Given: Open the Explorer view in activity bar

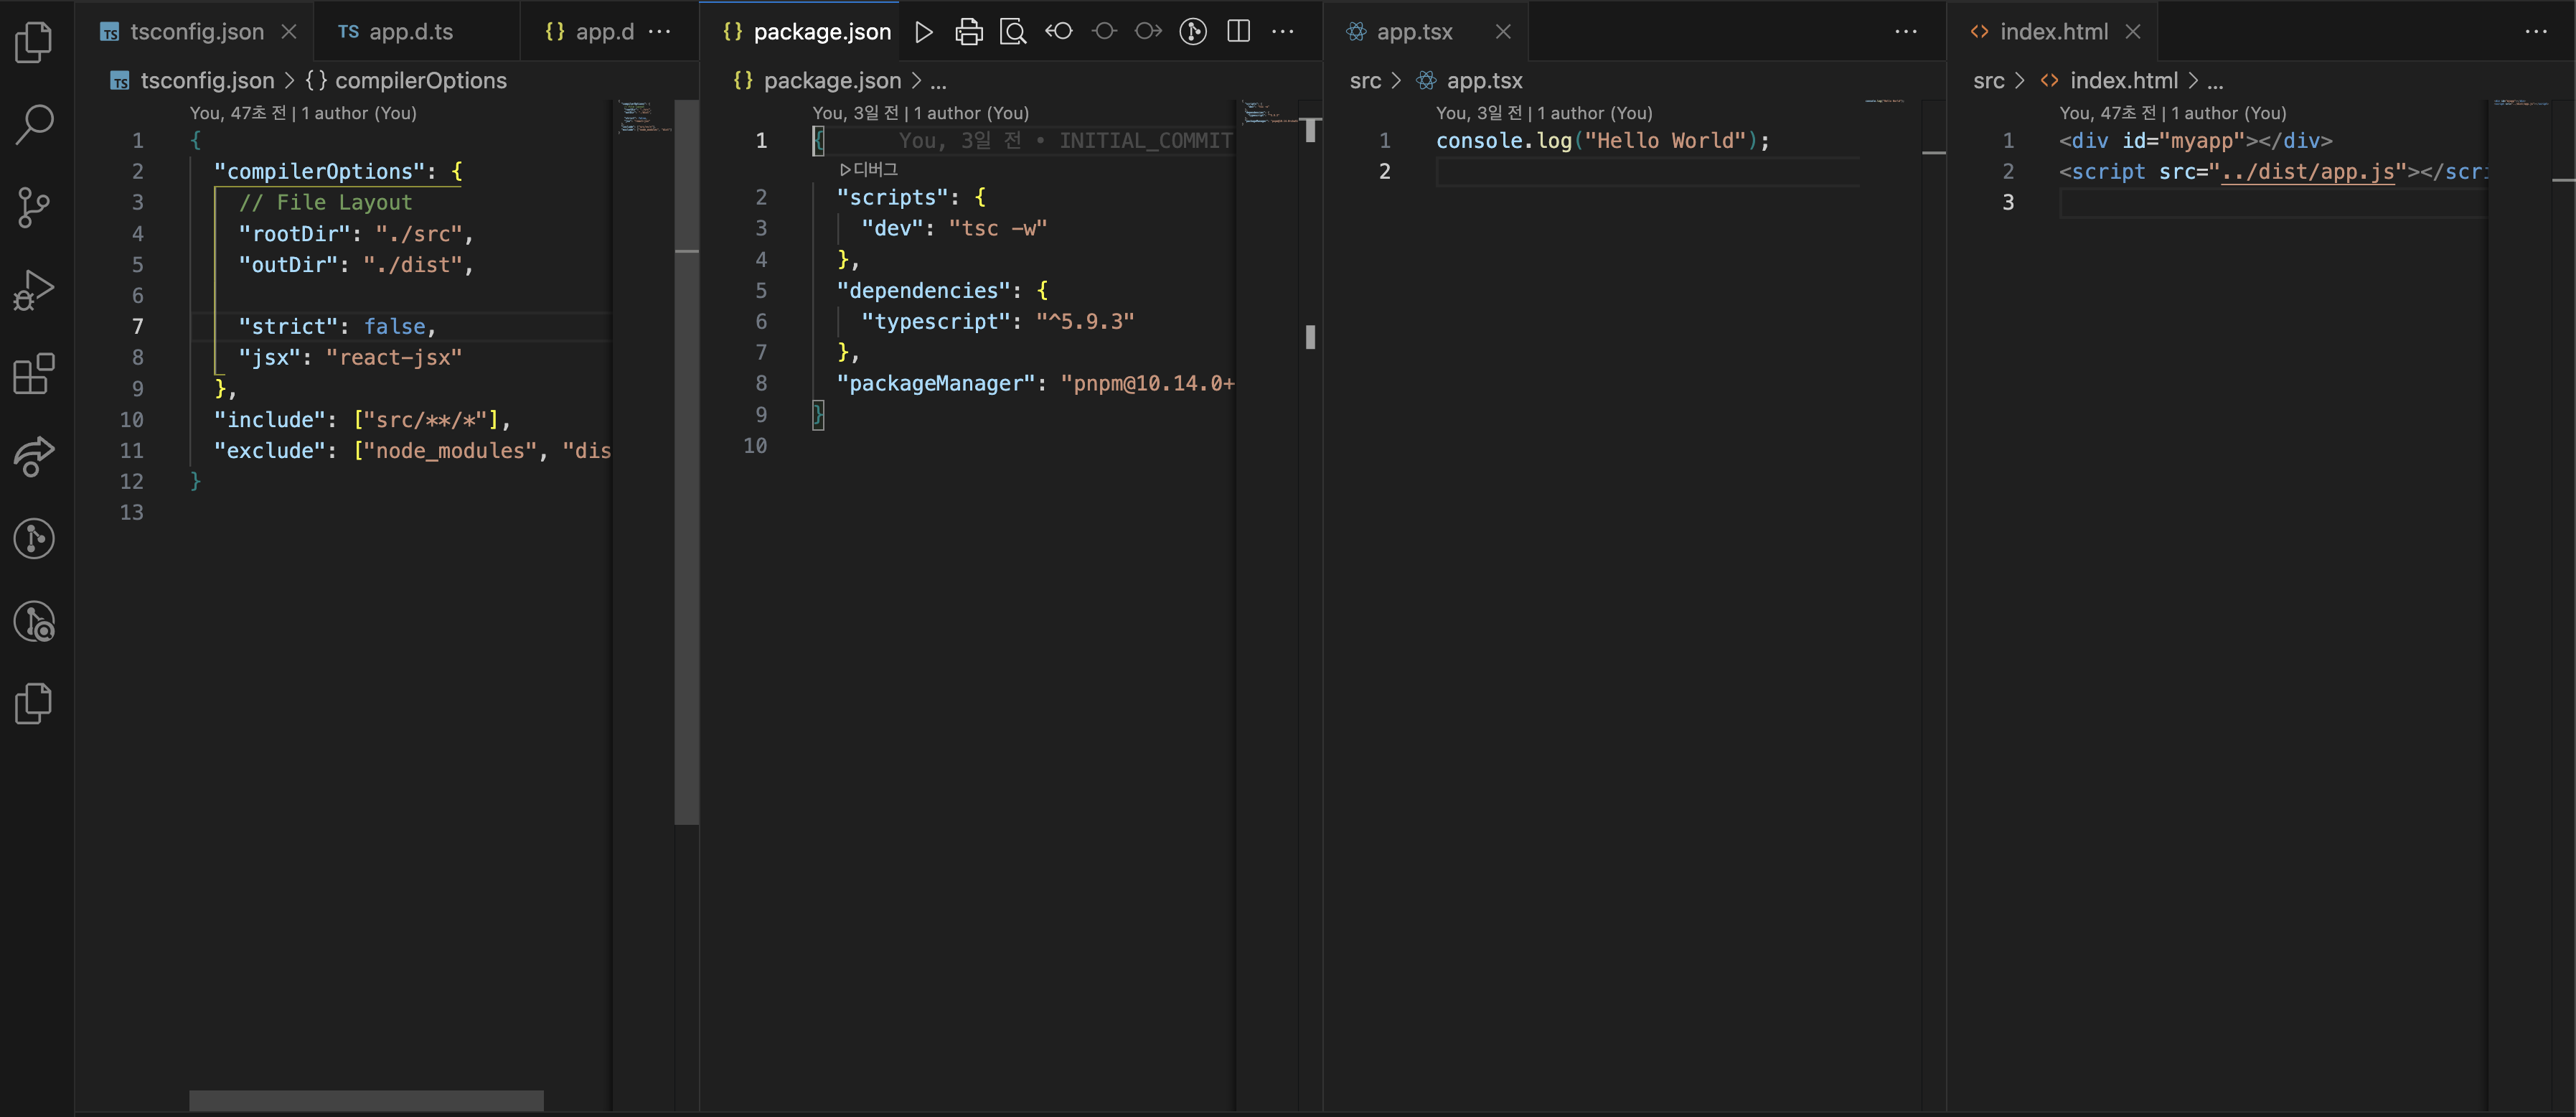Looking at the screenshot, I should pyautogui.click(x=34, y=42).
